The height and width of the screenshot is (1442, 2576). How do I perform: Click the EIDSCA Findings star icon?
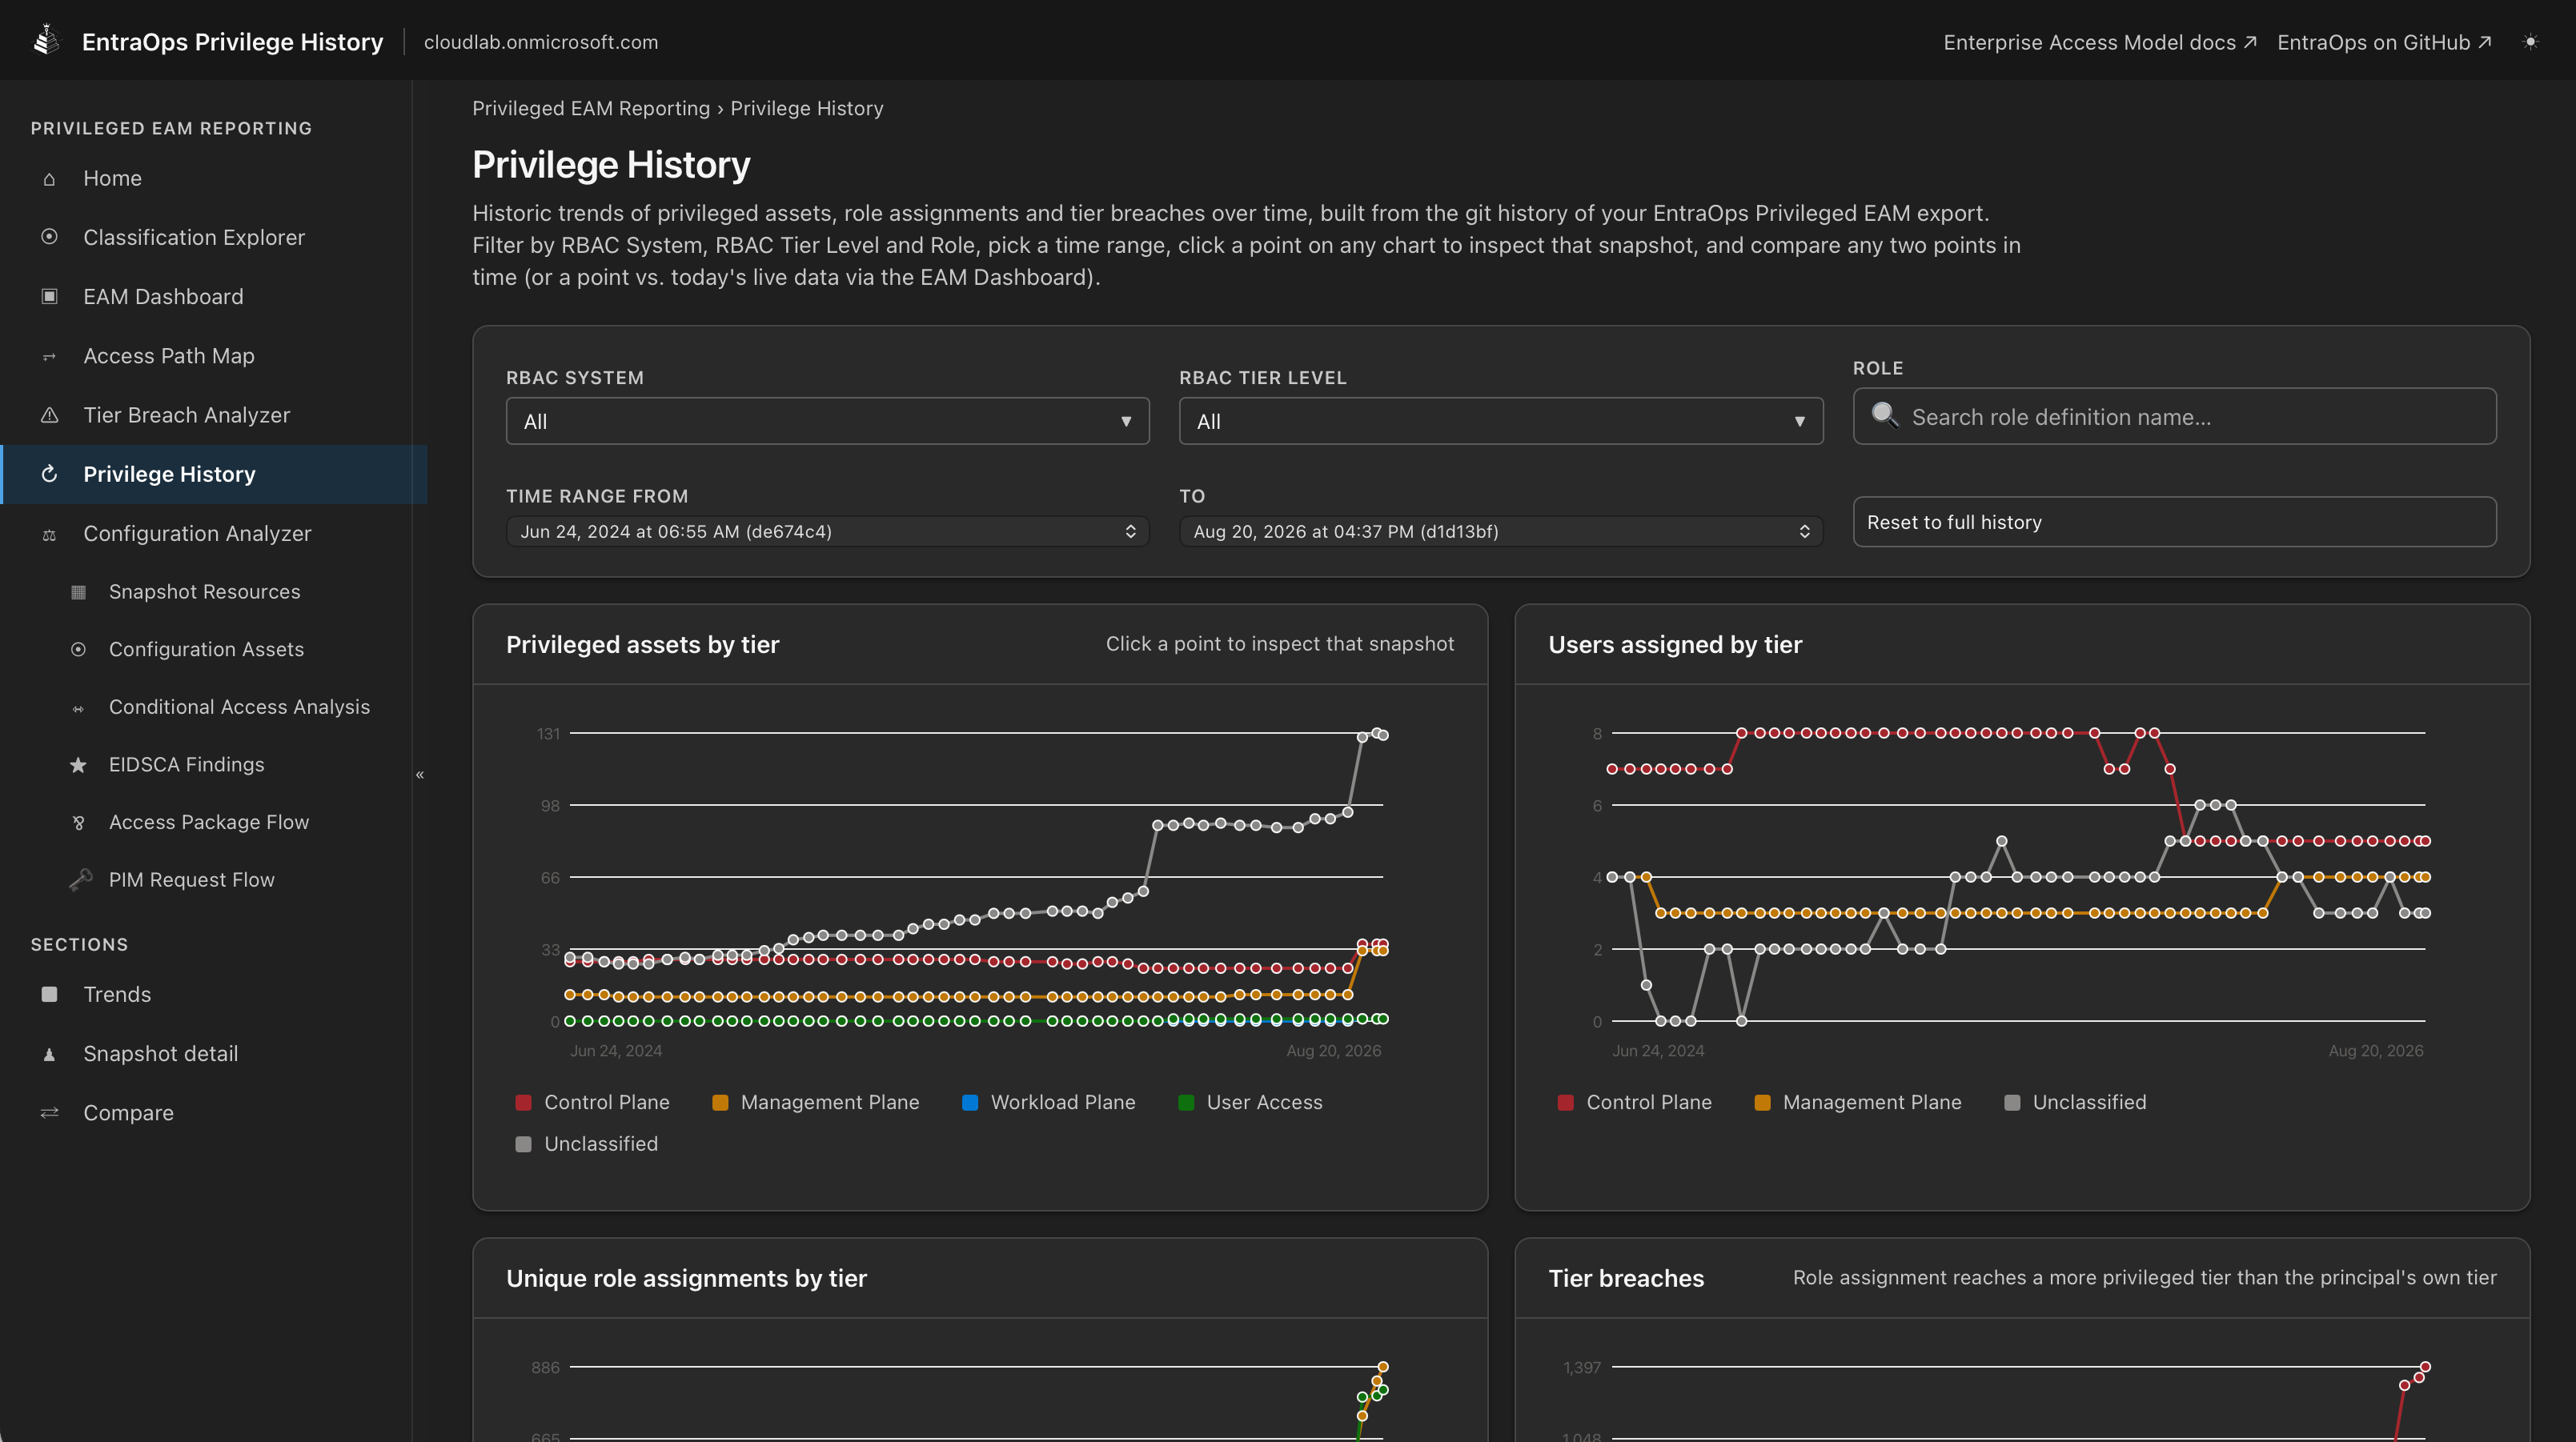tap(78, 765)
